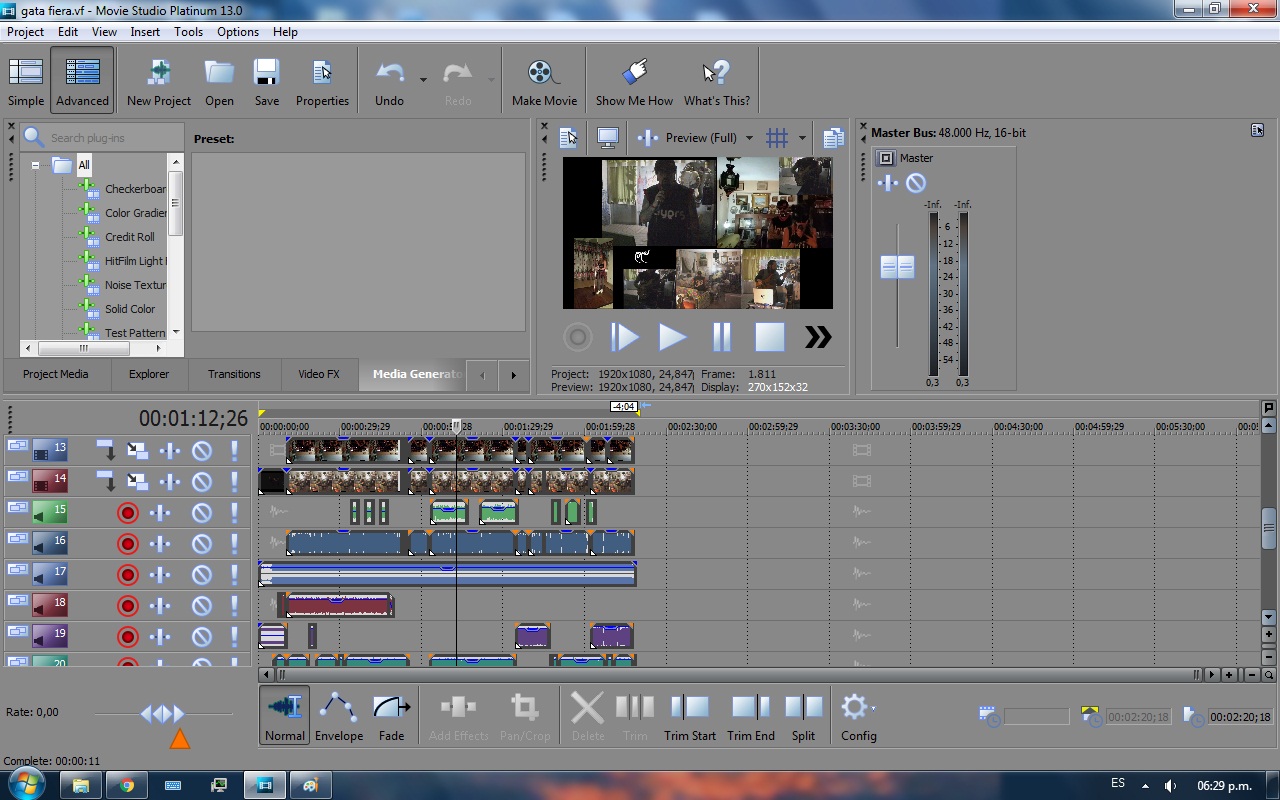The image size is (1280, 800).
Task: Launch the Make Movie wizard
Action: click(x=544, y=81)
